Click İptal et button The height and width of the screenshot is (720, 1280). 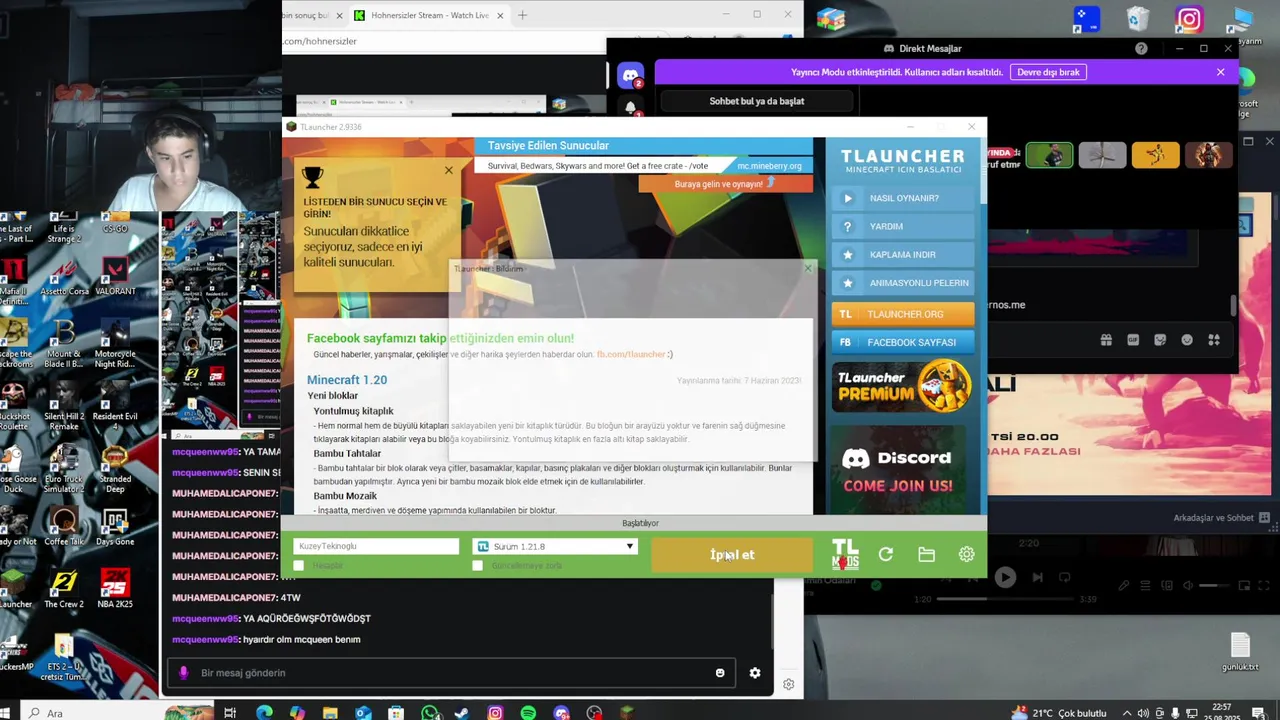(732, 555)
